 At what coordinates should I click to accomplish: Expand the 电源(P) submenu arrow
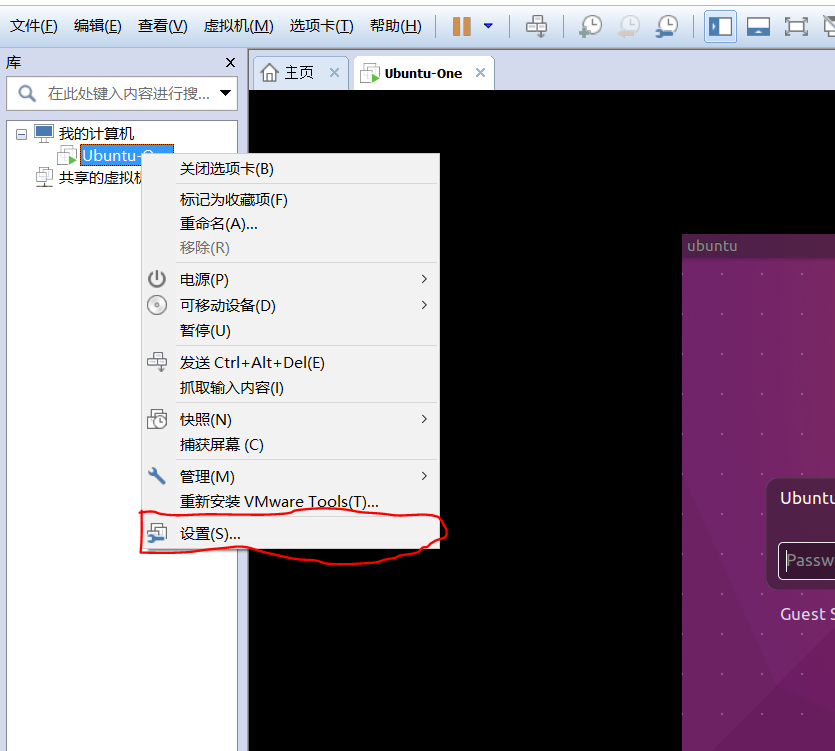pos(424,279)
